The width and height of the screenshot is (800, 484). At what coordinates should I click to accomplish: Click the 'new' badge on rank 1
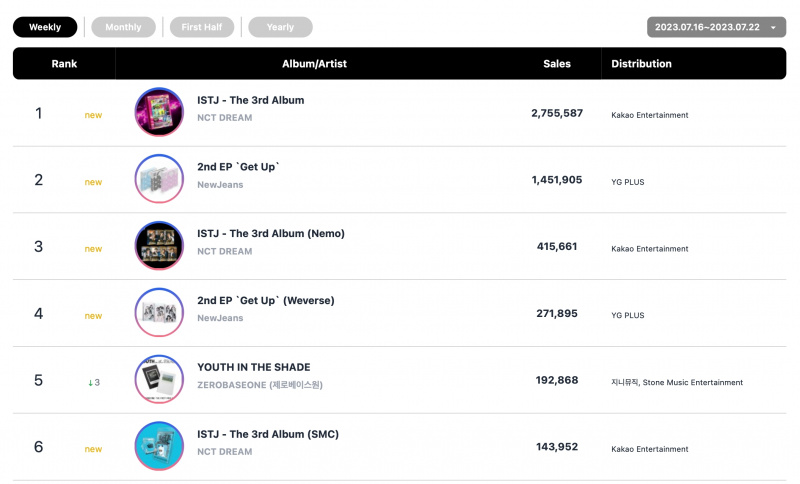(93, 115)
